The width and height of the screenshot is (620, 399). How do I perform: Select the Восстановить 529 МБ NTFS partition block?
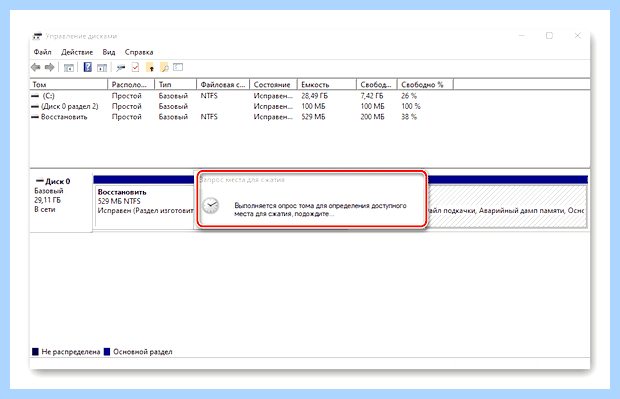click(145, 206)
